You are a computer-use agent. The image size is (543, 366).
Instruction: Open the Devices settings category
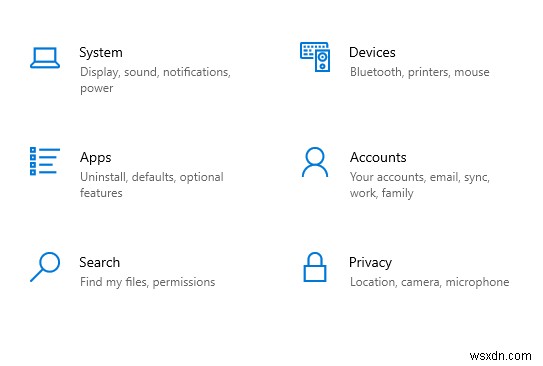(372, 53)
